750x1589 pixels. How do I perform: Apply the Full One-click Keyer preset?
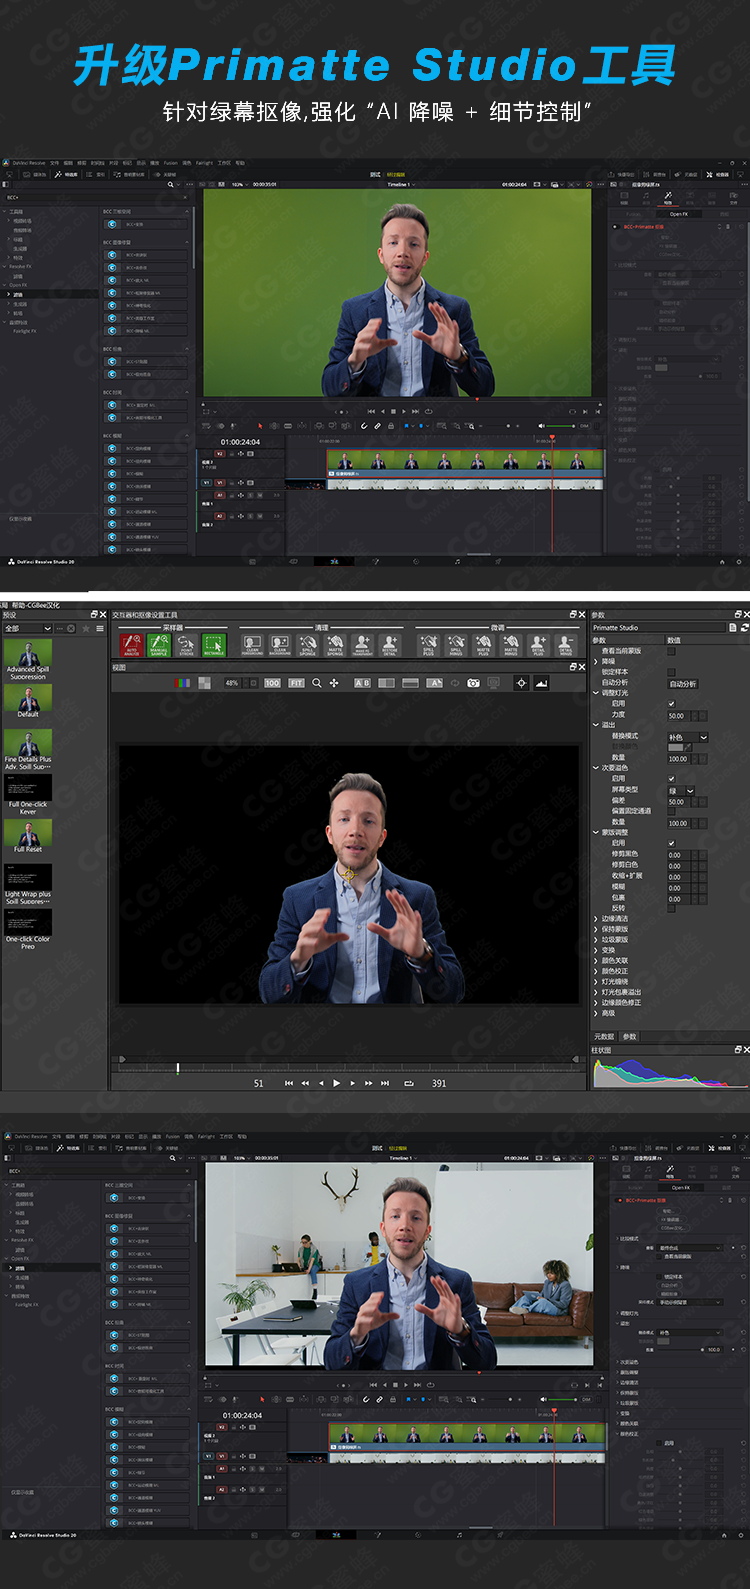(x=28, y=796)
